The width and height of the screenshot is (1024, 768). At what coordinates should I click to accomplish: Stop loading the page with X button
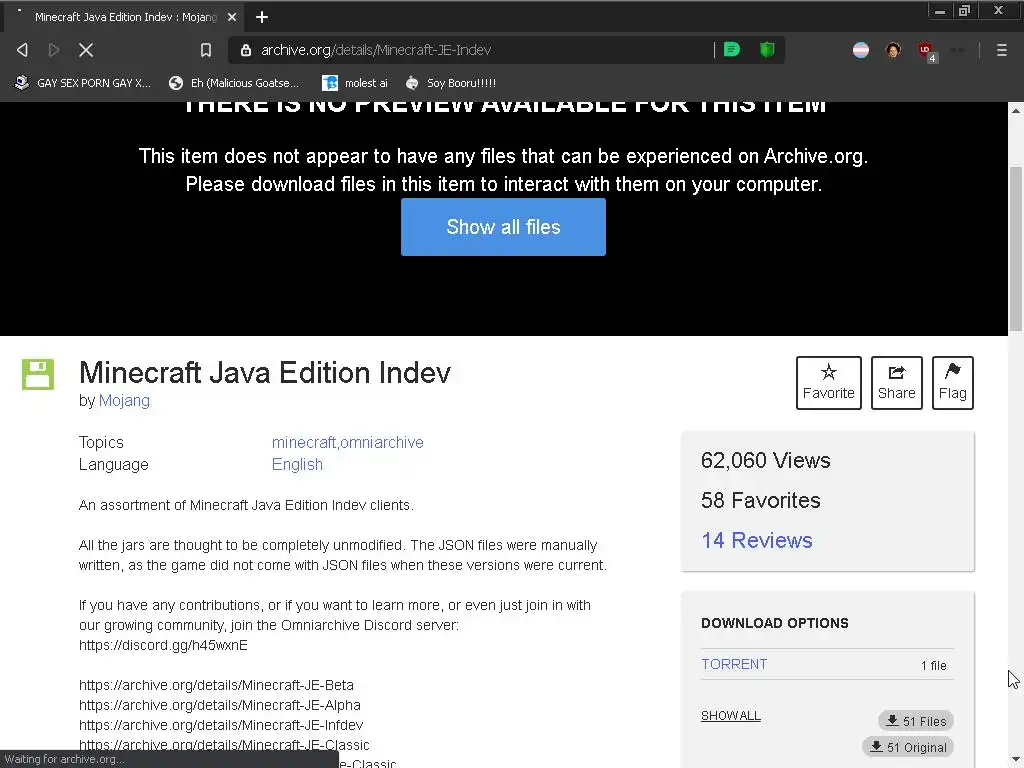[x=86, y=50]
